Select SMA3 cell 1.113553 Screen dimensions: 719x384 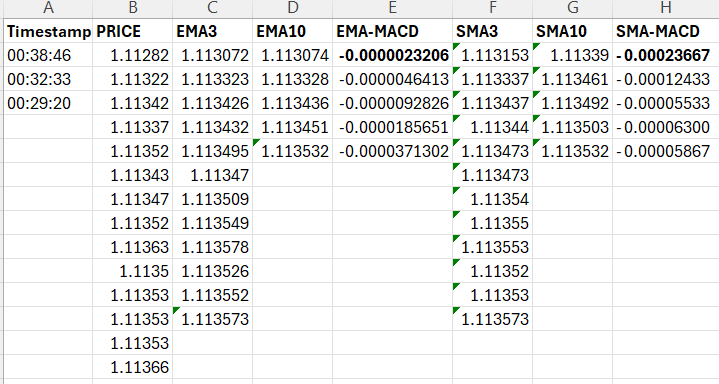(x=492, y=247)
